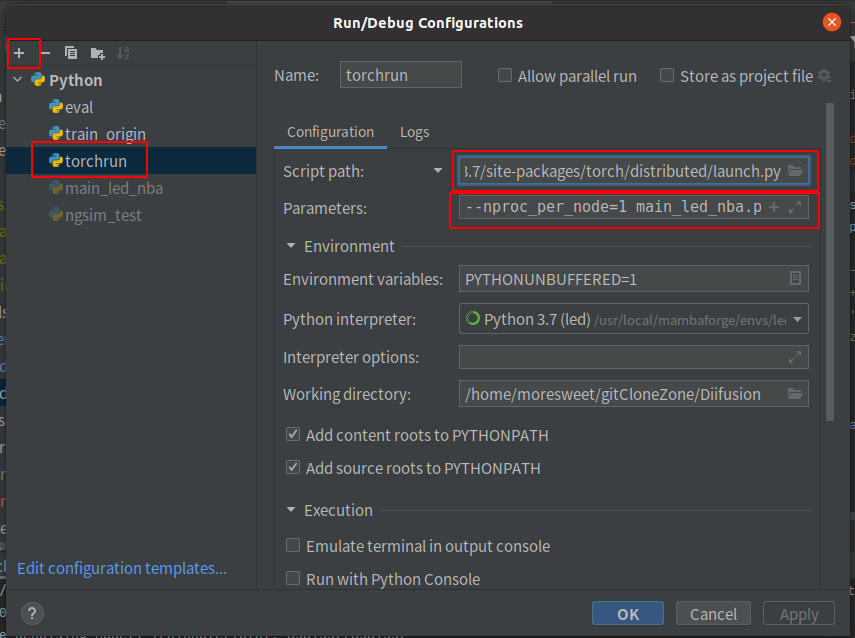Remove configuration with minus icon
The image size is (855, 638).
(x=45, y=53)
